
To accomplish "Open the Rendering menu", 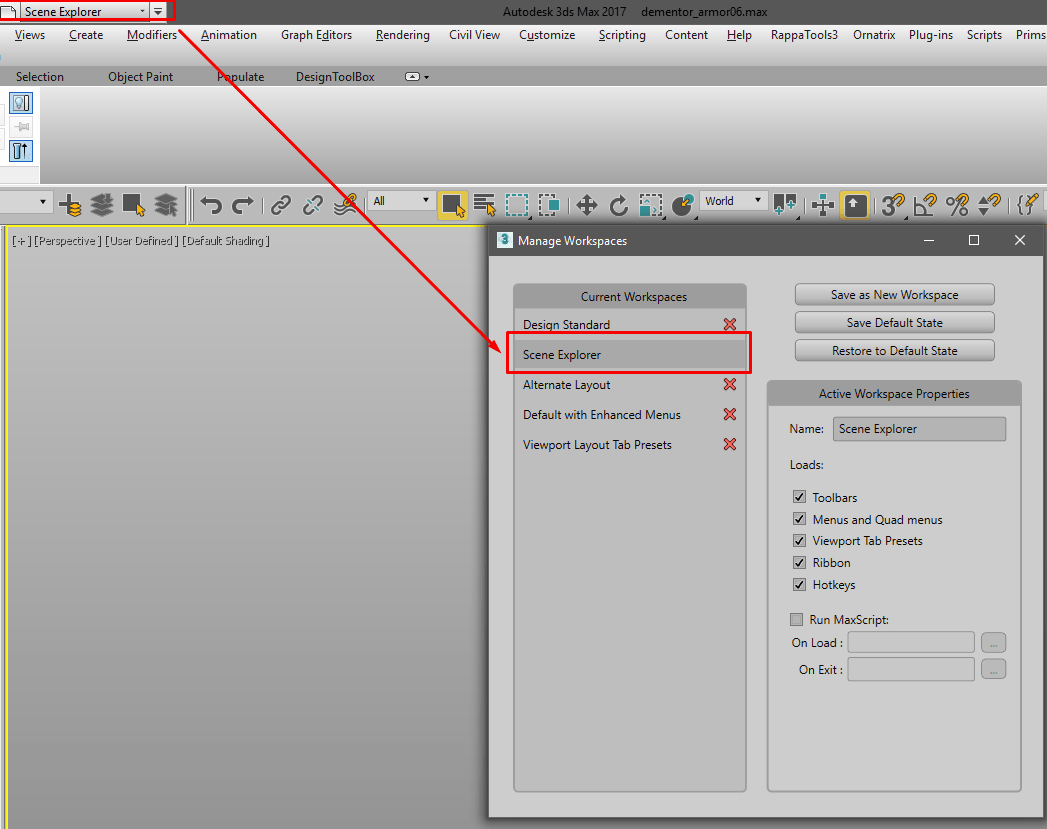I will pos(403,35).
